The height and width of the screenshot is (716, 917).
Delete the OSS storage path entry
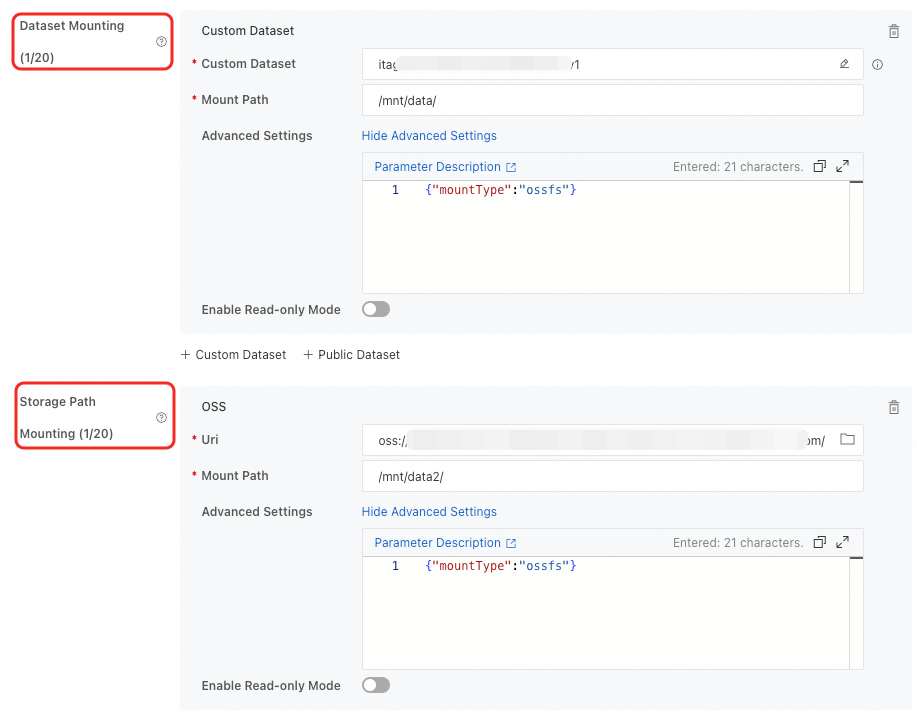click(894, 408)
